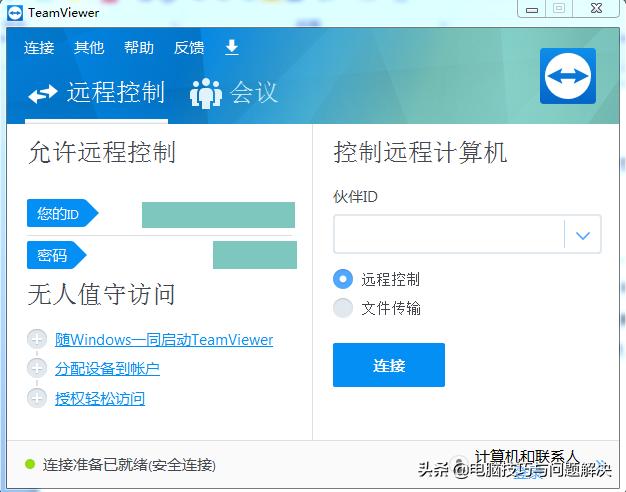Open the 连接 menu

point(39,48)
